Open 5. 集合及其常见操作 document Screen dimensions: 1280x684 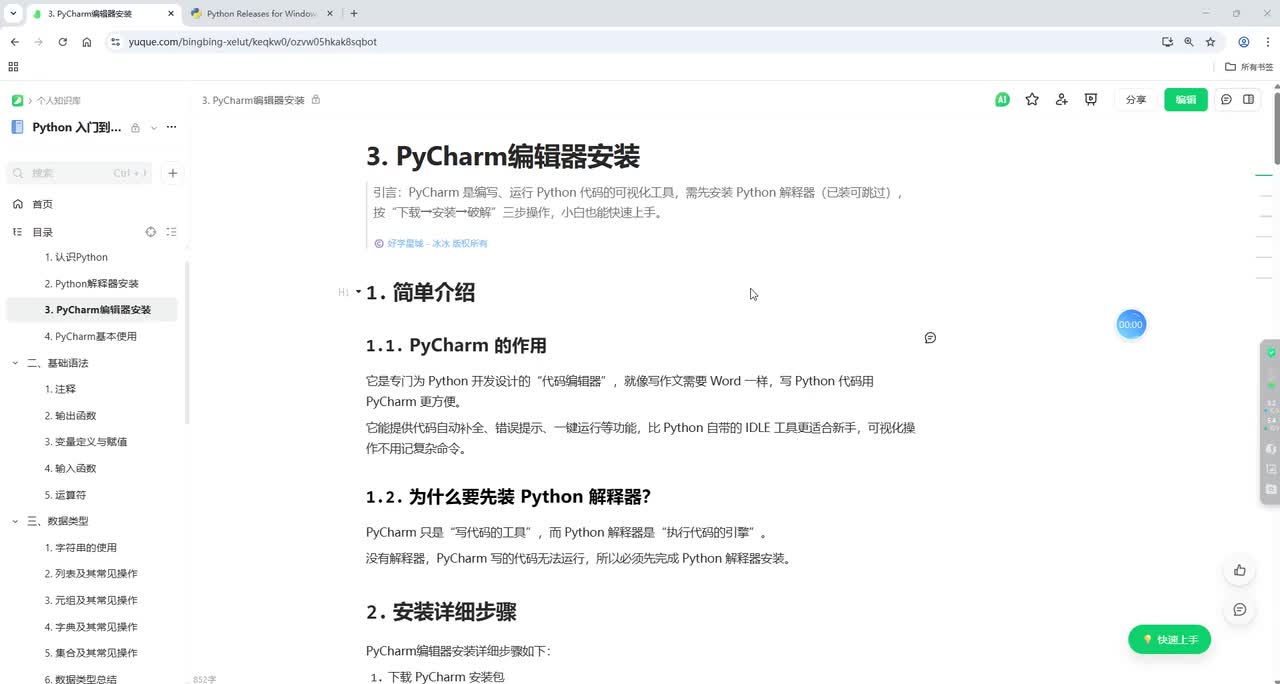point(91,653)
